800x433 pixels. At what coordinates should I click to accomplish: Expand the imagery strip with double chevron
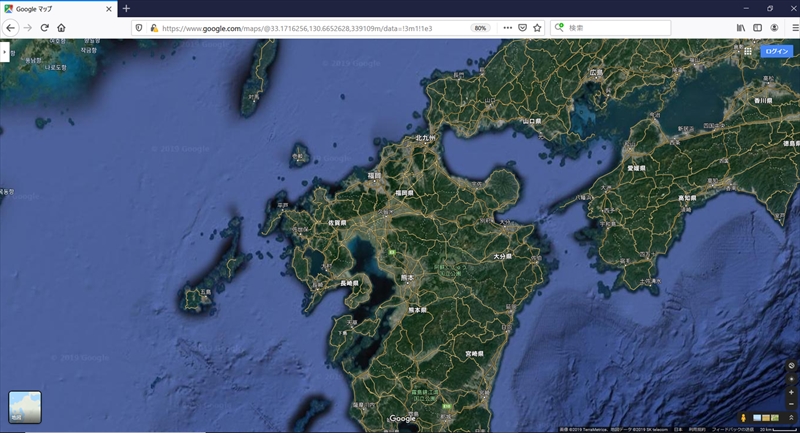791,418
